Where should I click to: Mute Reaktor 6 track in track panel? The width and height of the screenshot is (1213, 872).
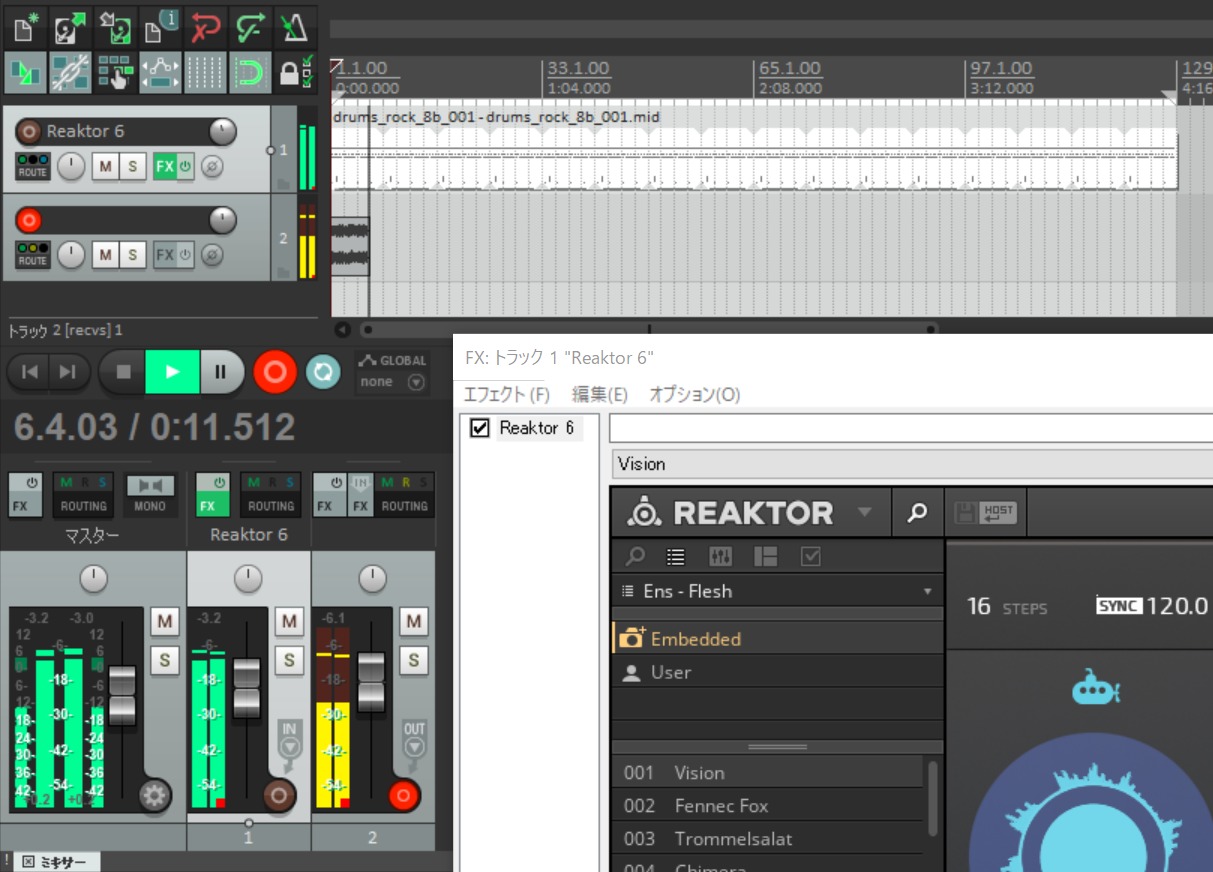tap(105, 167)
